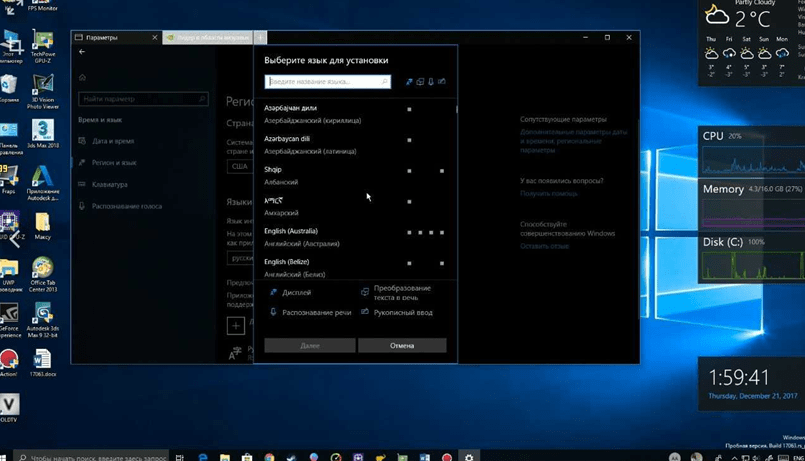Go to Дата и время settings
The width and height of the screenshot is (805, 461).
click(112, 141)
